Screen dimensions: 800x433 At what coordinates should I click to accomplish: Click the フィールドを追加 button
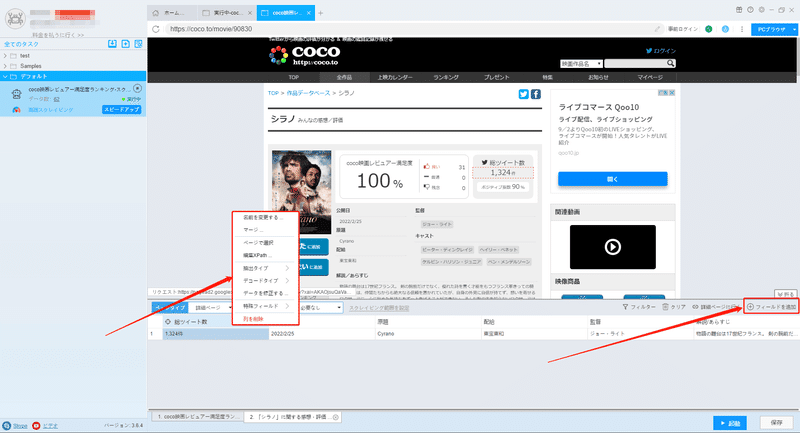point(771,307)
